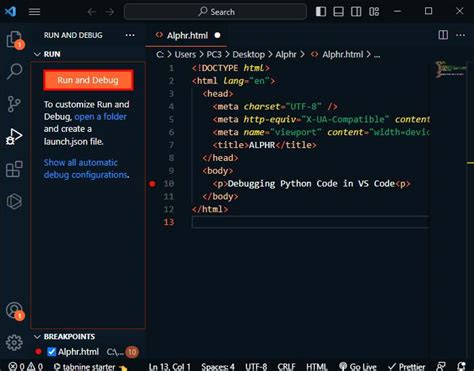Open the hamburger application menu
This screenshot has height=371, width=474.
point(34,12)
